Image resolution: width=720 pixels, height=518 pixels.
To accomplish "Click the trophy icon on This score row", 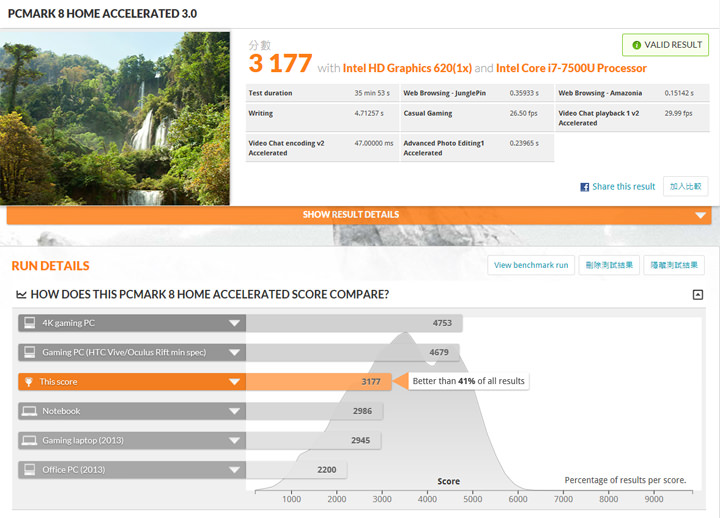I will pyautogui.click(x=29, y=382).
